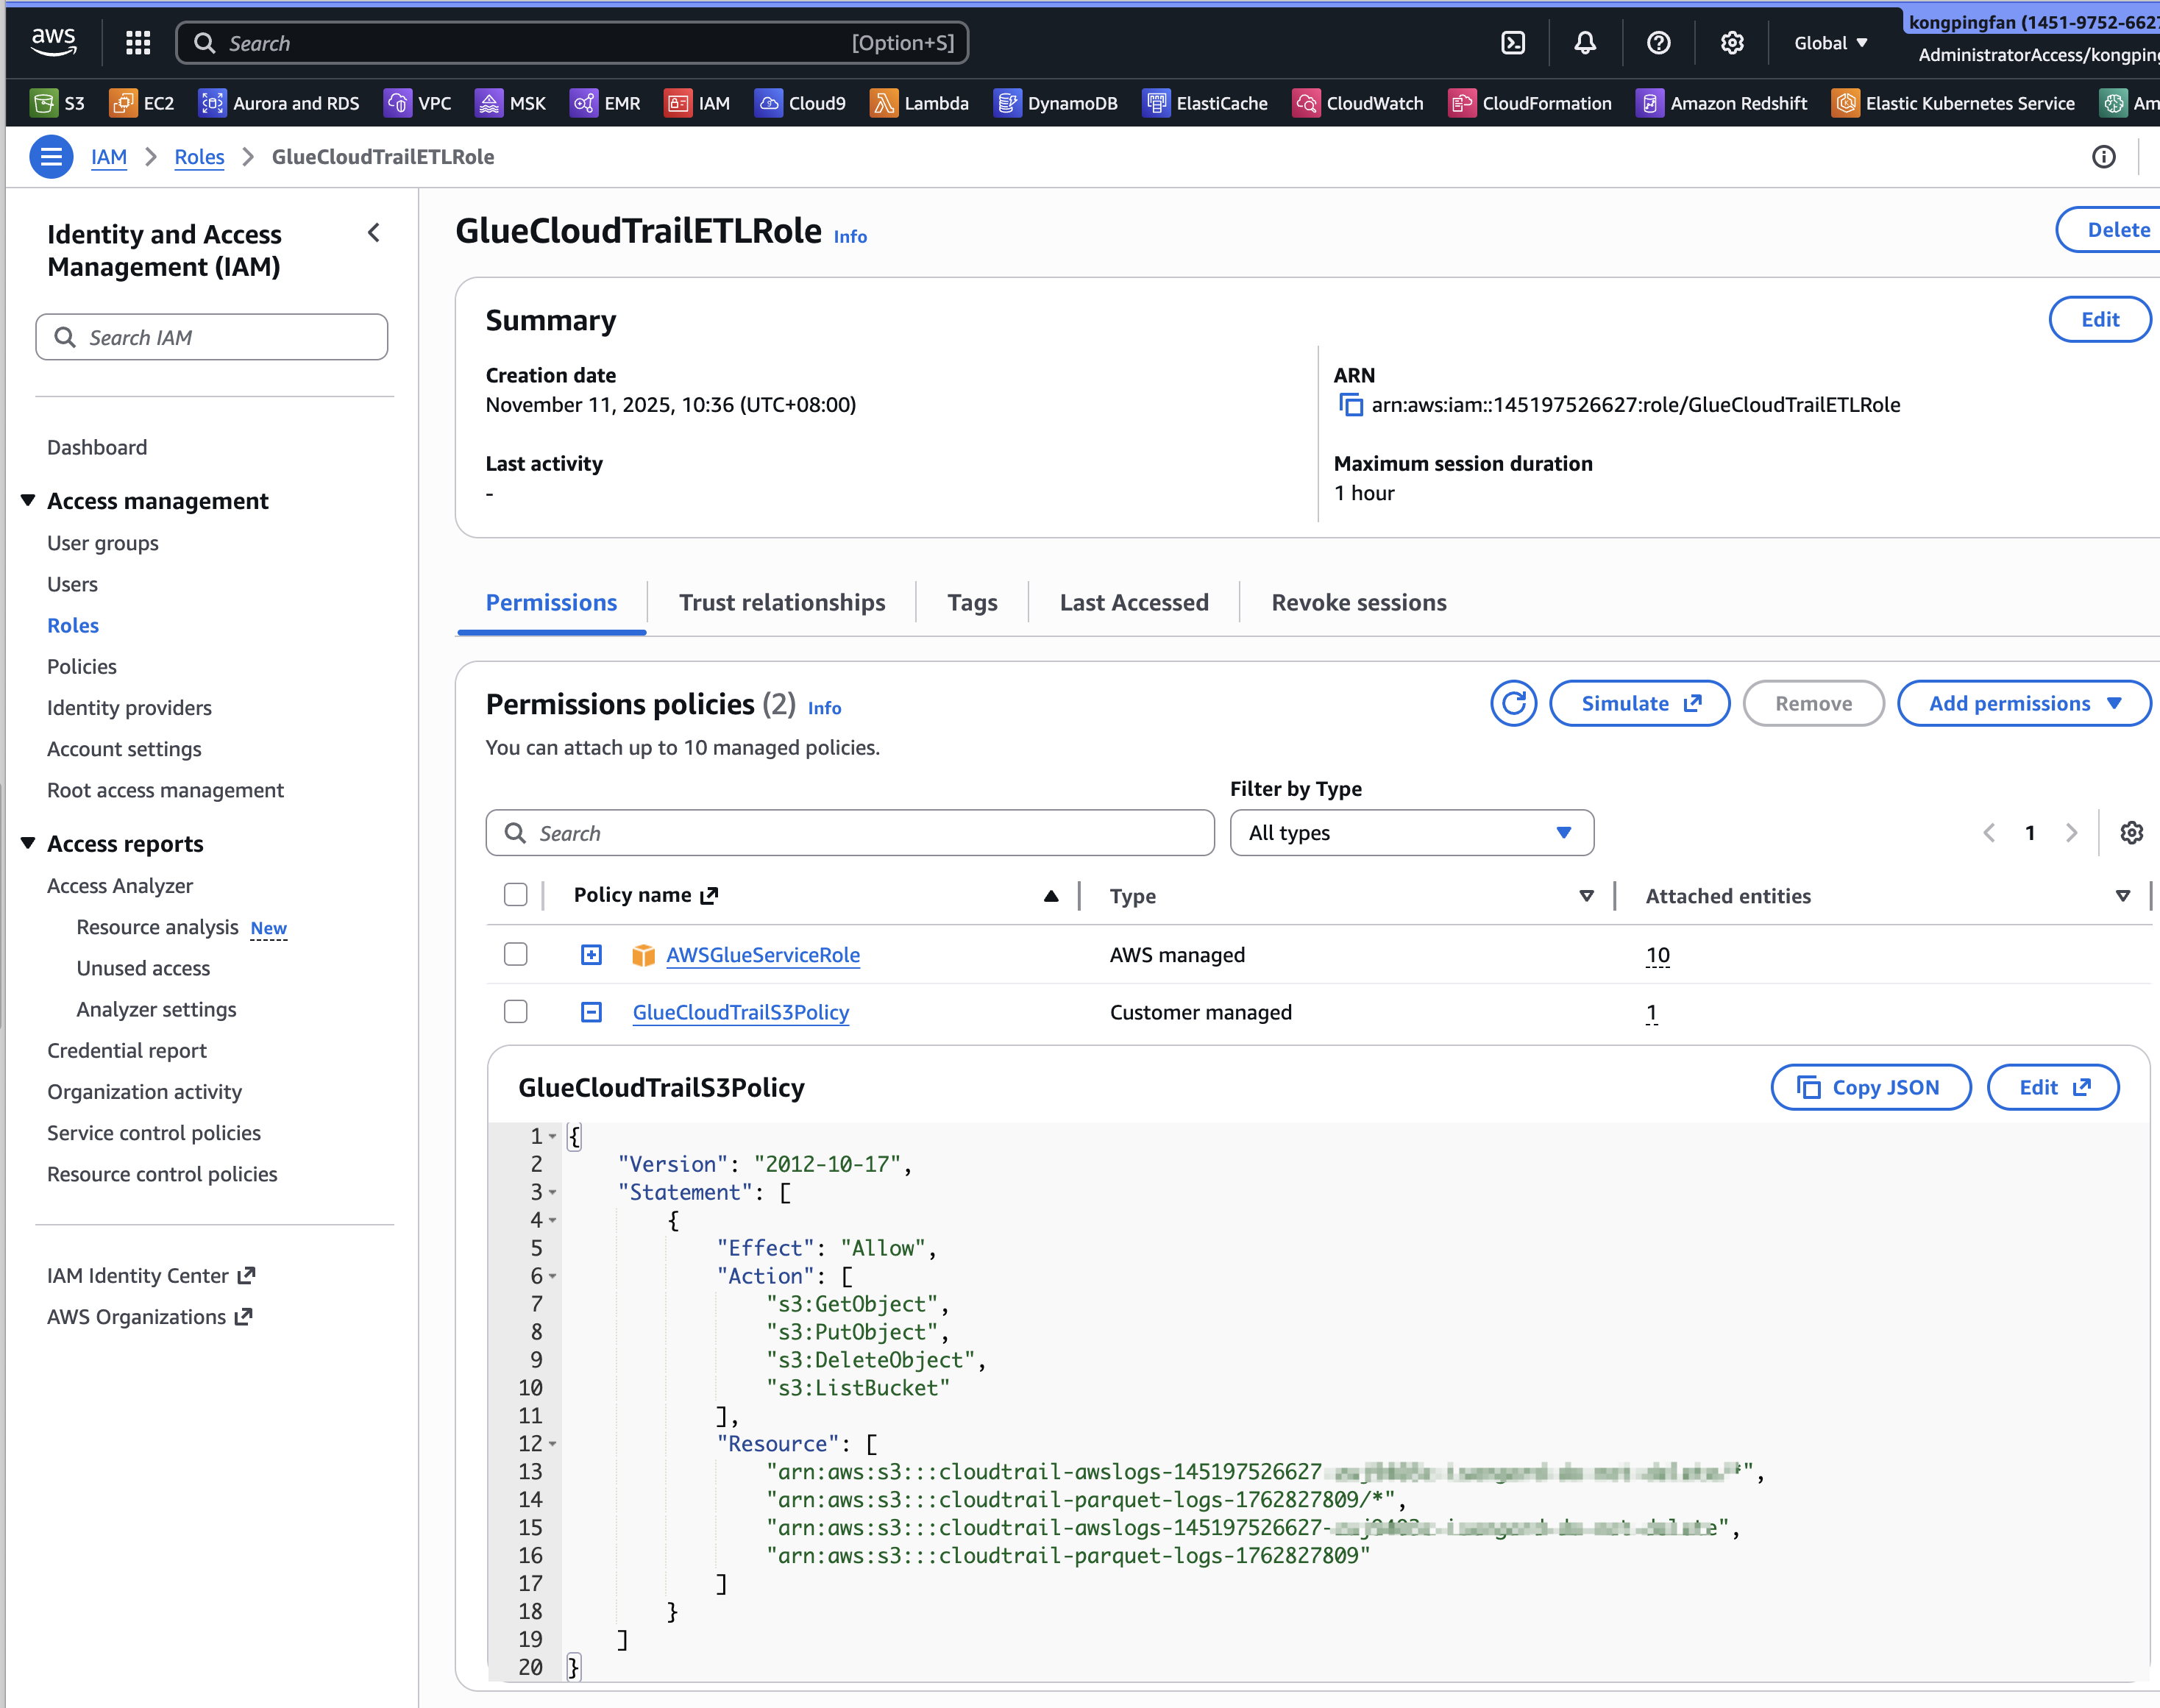2160x1708 pixels.
Task: Open the AWS services grid menu
Action: 138,43
